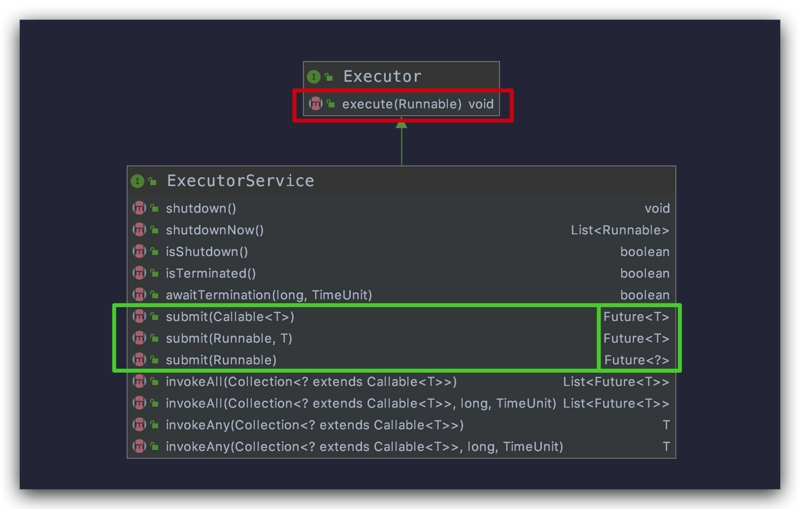Select invokeAll(Collection<? extends Callable<T>>) without timeout

tap(311, 382)
